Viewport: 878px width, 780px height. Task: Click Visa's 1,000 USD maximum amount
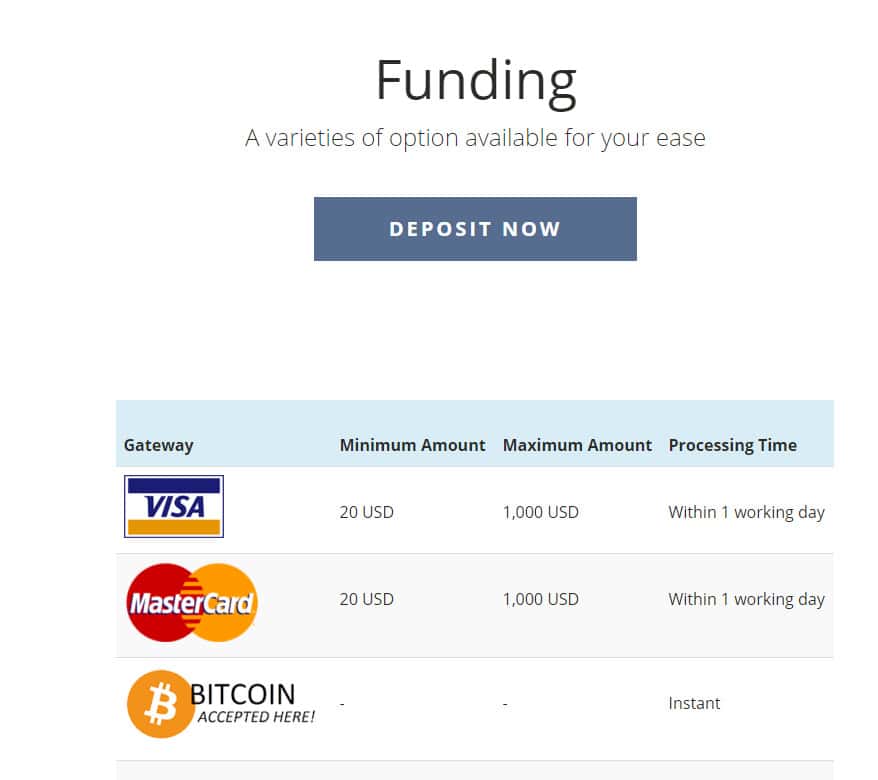[x=540, y=512]
